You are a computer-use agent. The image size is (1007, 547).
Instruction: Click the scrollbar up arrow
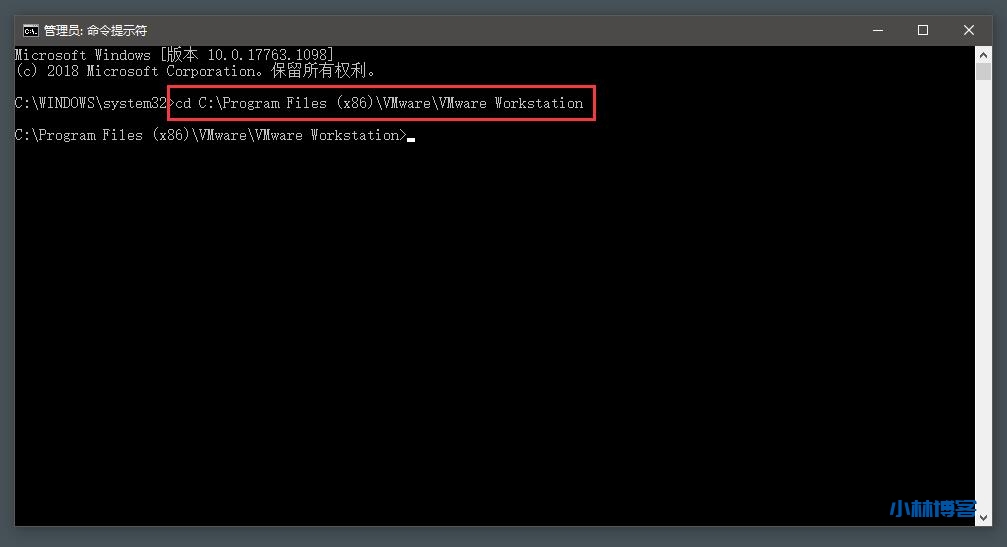click(983, 55)
